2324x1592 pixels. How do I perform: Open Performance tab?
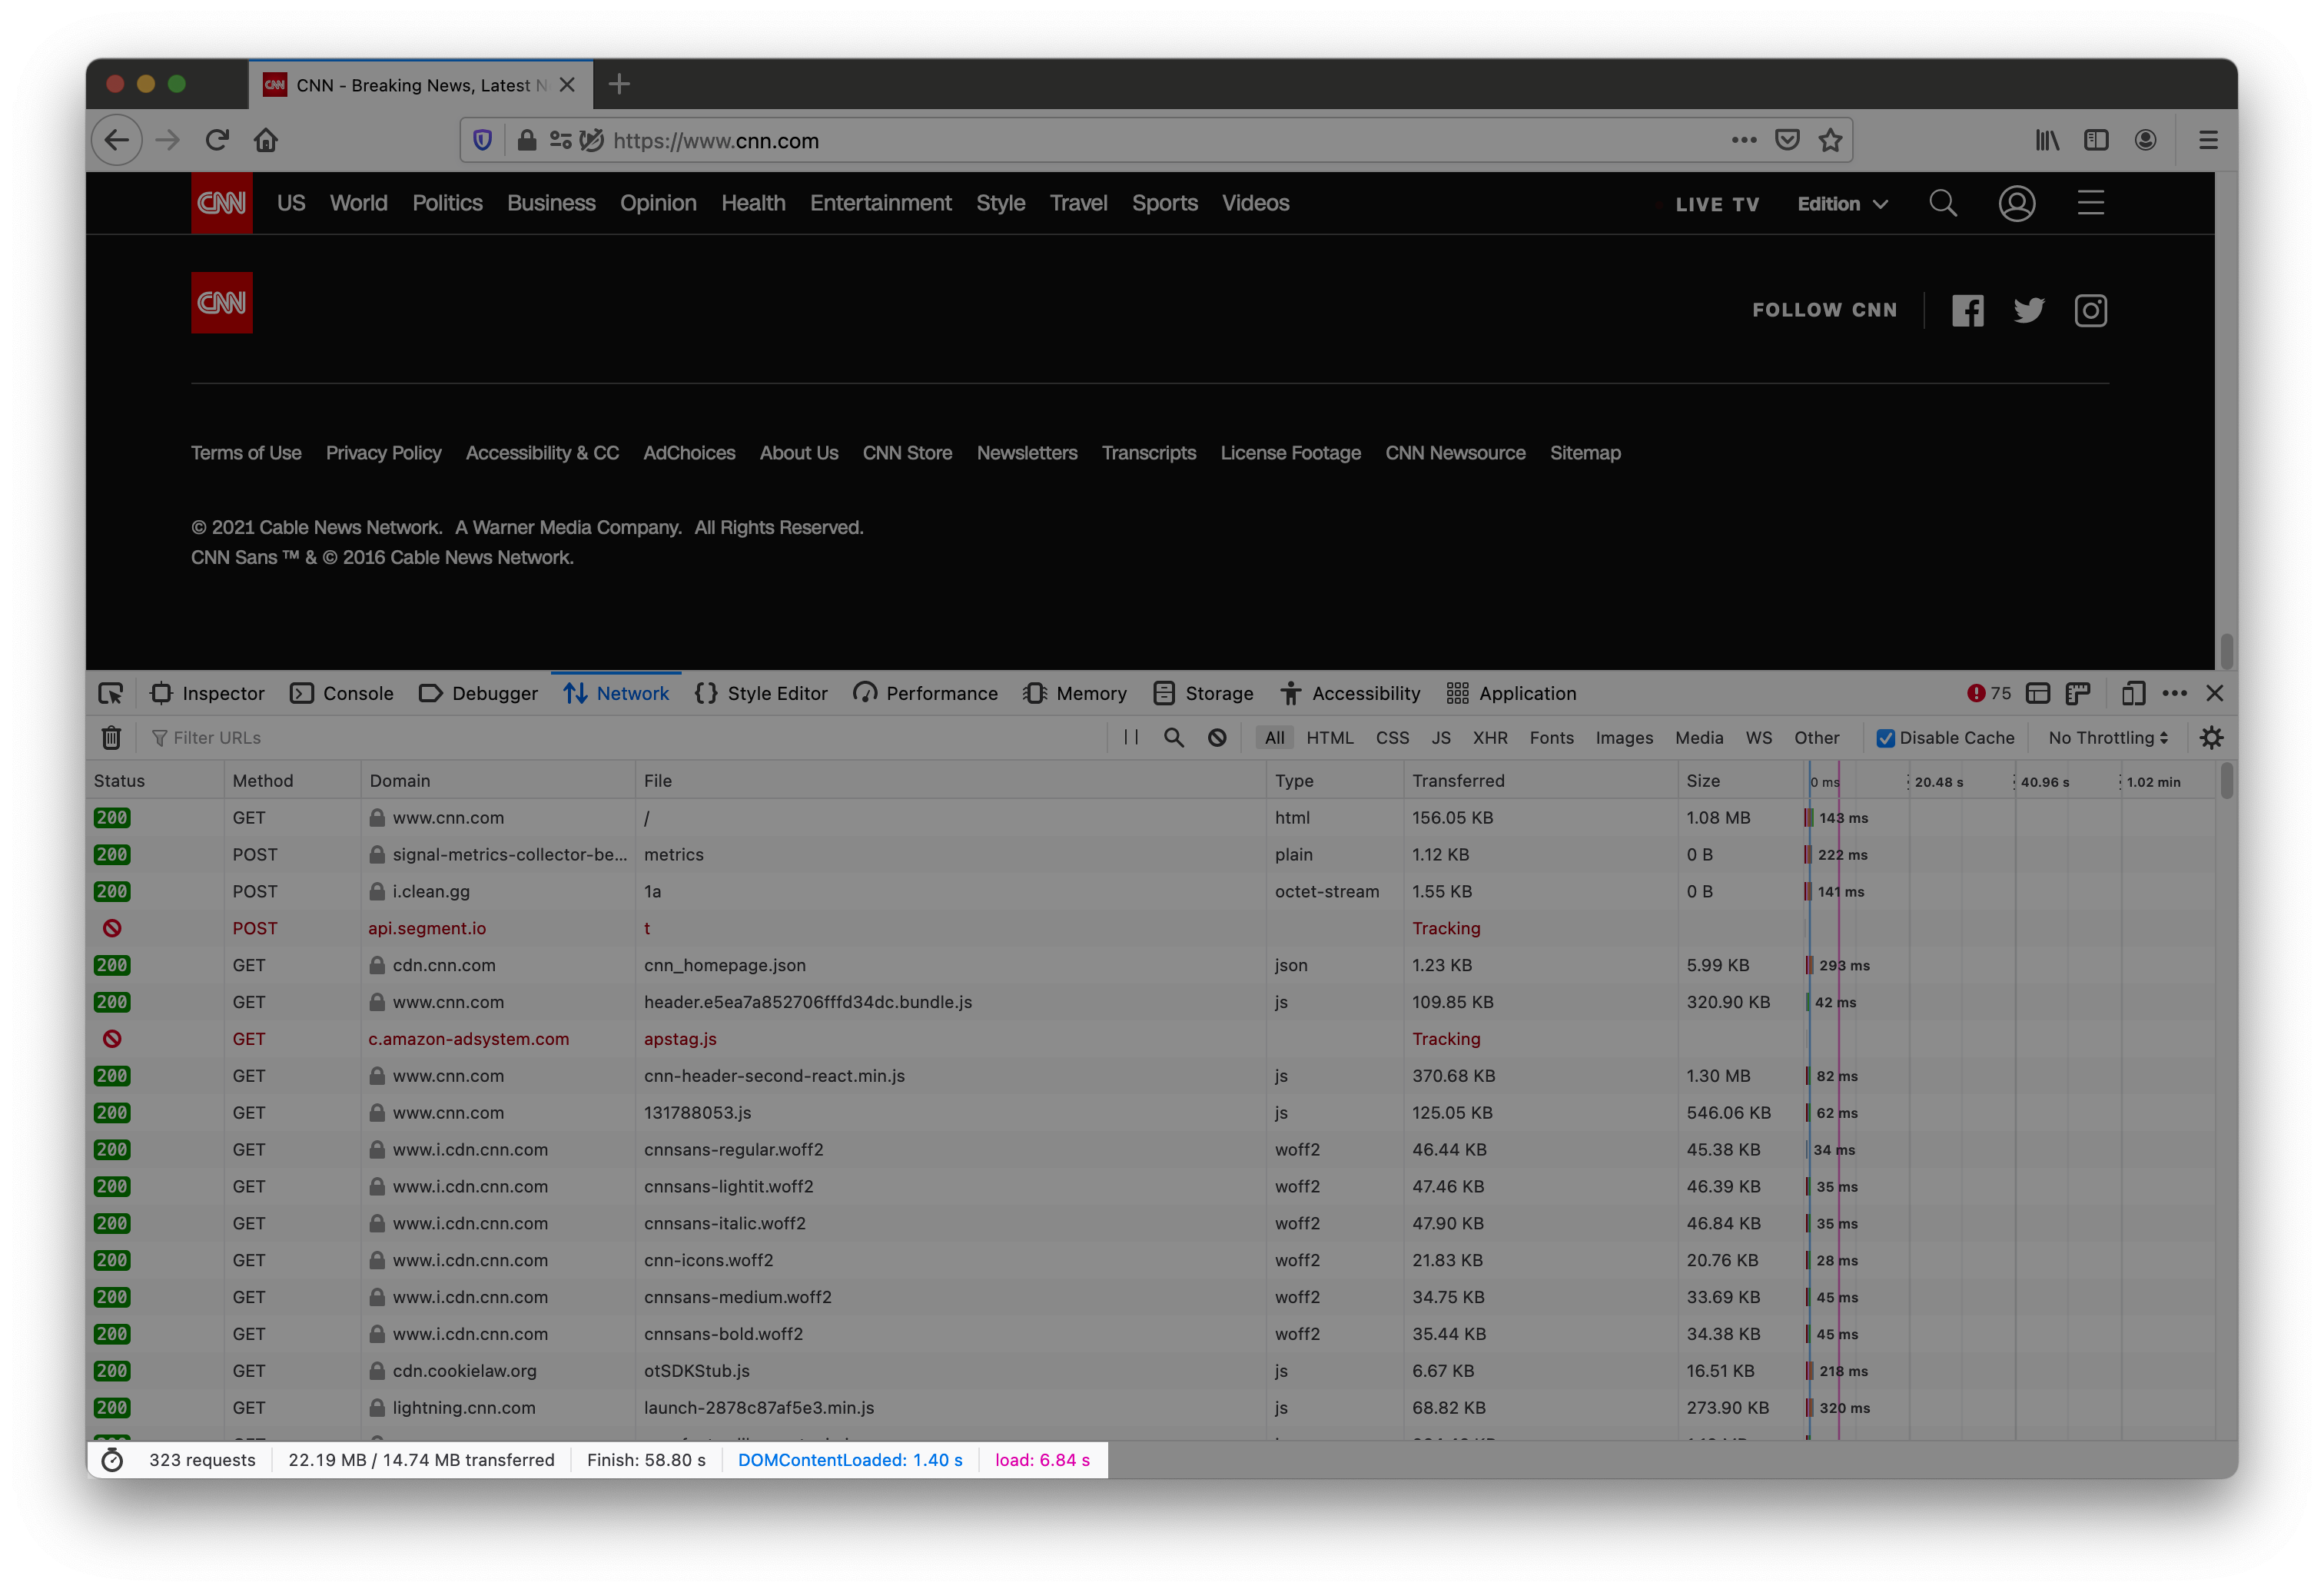925,693
